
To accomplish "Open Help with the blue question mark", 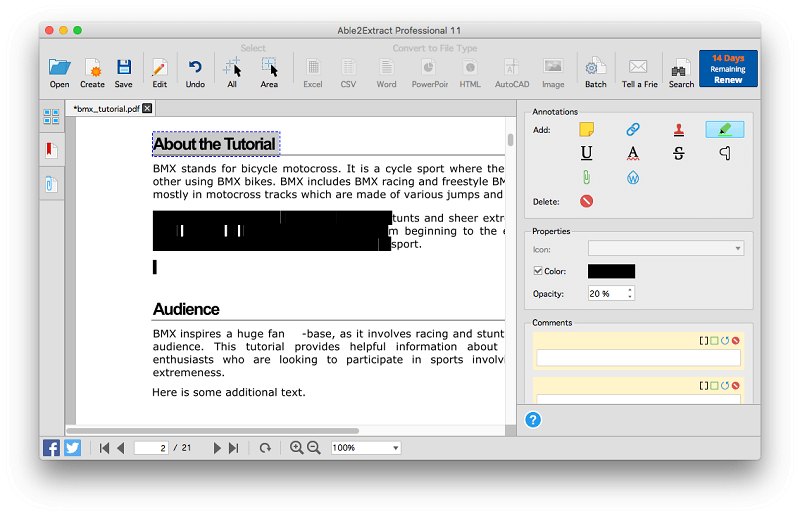I will point(533,420).
